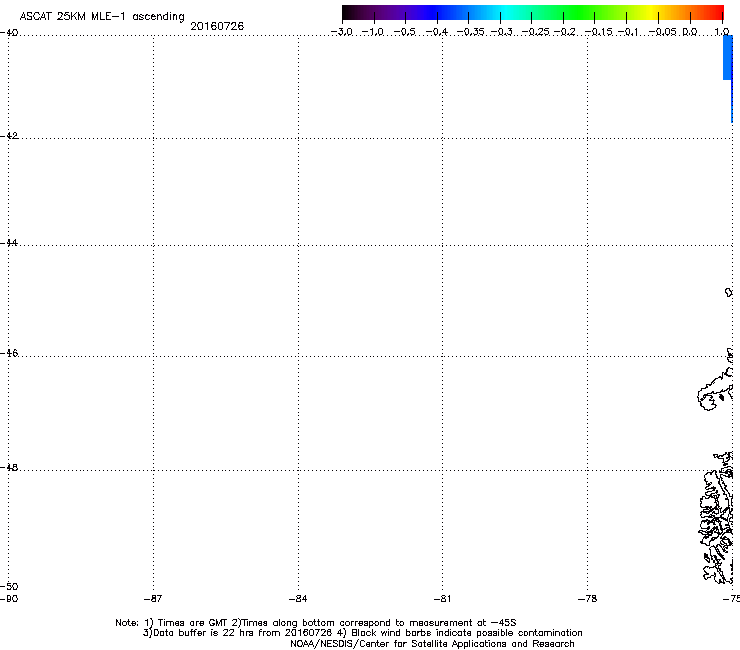The height and width of the screenshot is (650, 740).
Task: Click the blue data swath on the map
Action: click(x=728, y=58)
